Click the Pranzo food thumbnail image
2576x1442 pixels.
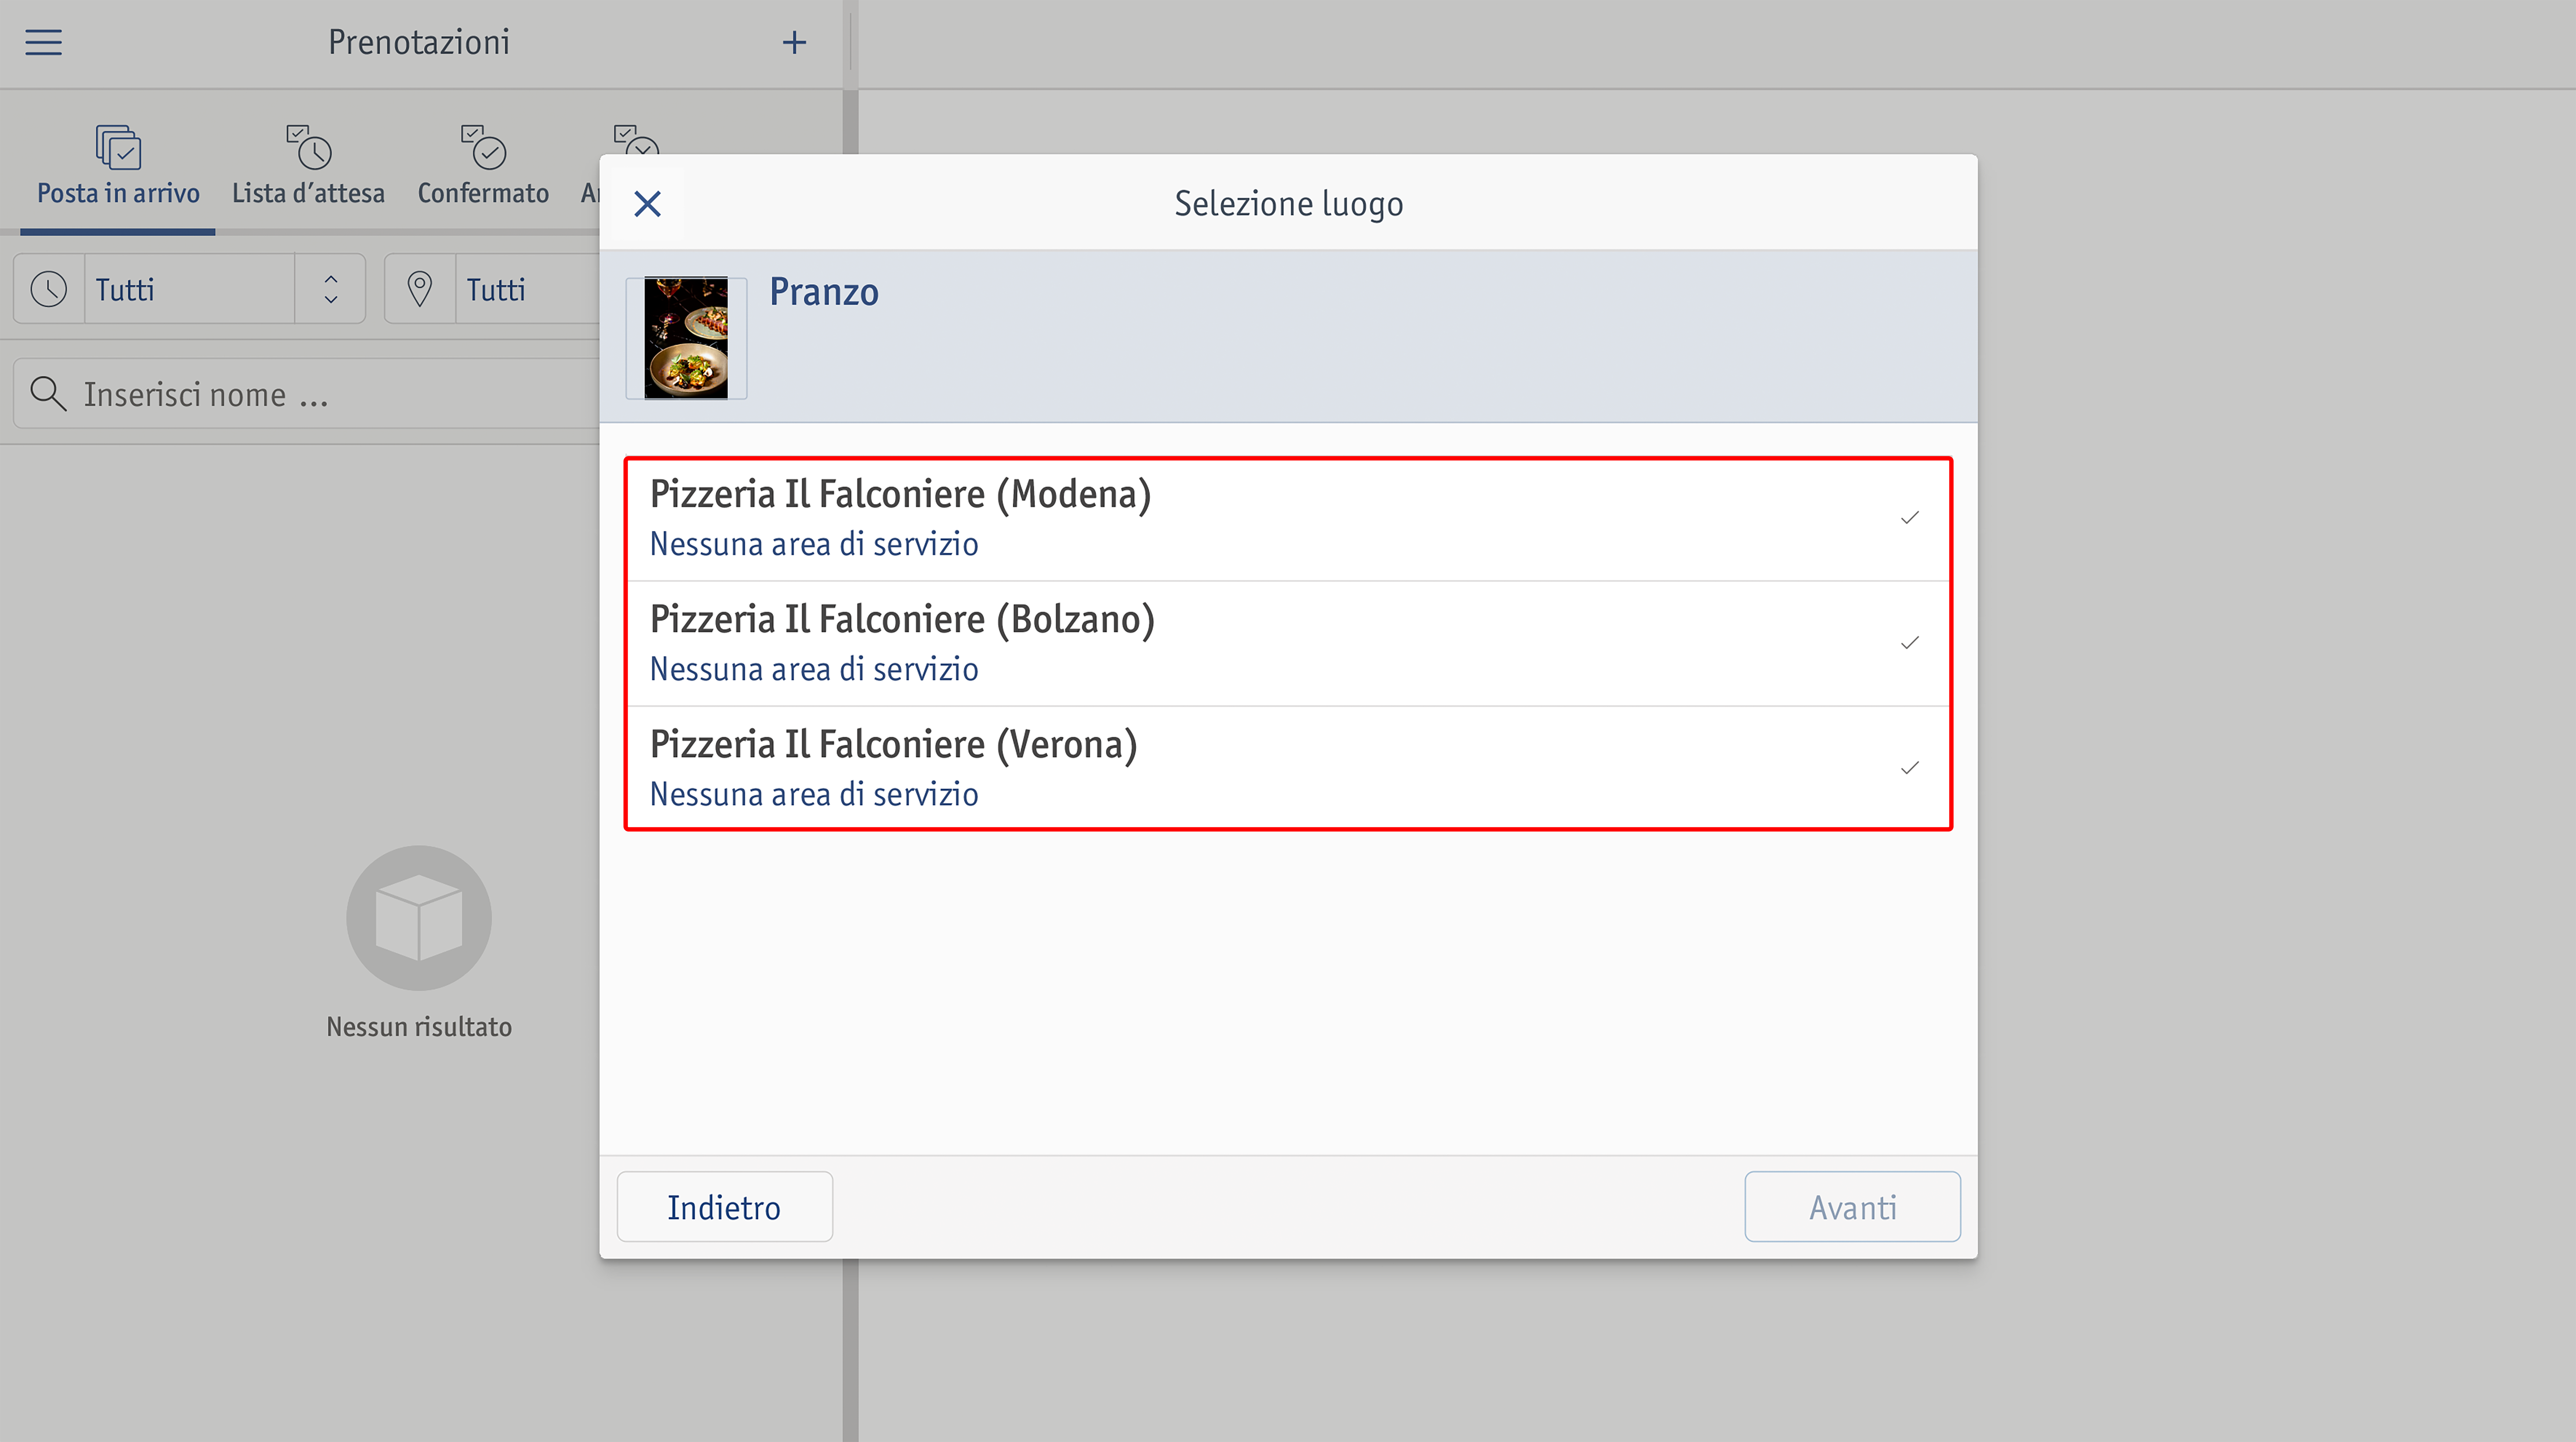tap(686, 338)
